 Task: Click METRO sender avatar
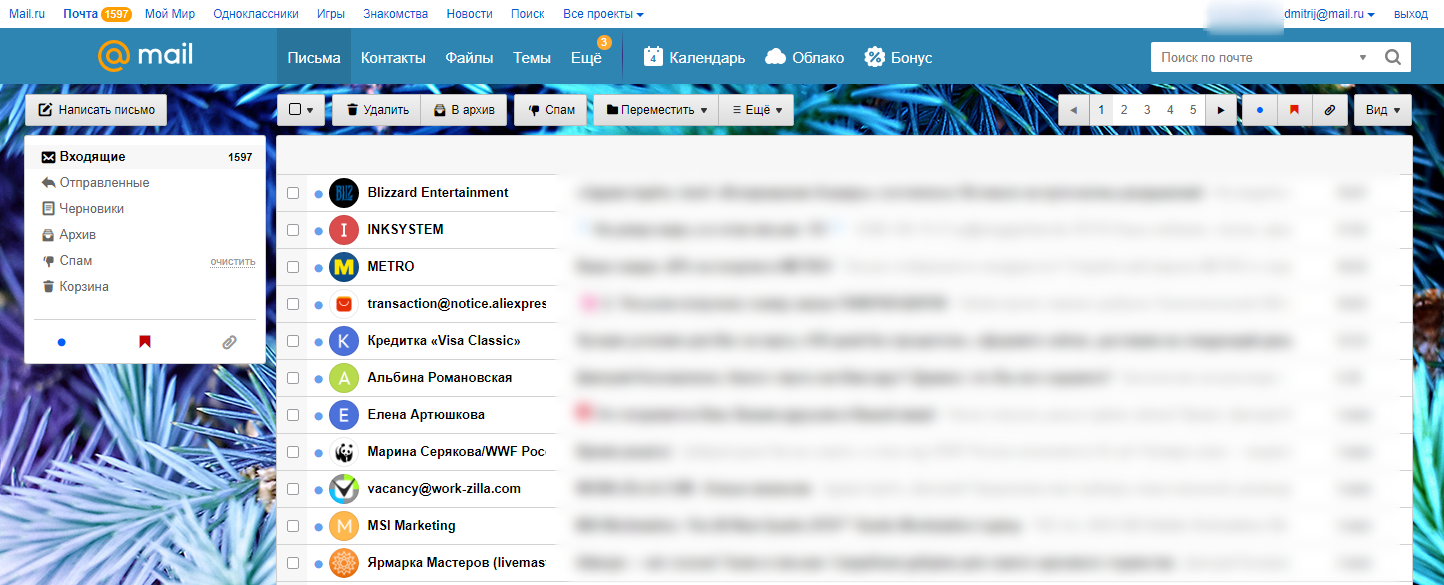pyautogui.click(x=343, y=267)
